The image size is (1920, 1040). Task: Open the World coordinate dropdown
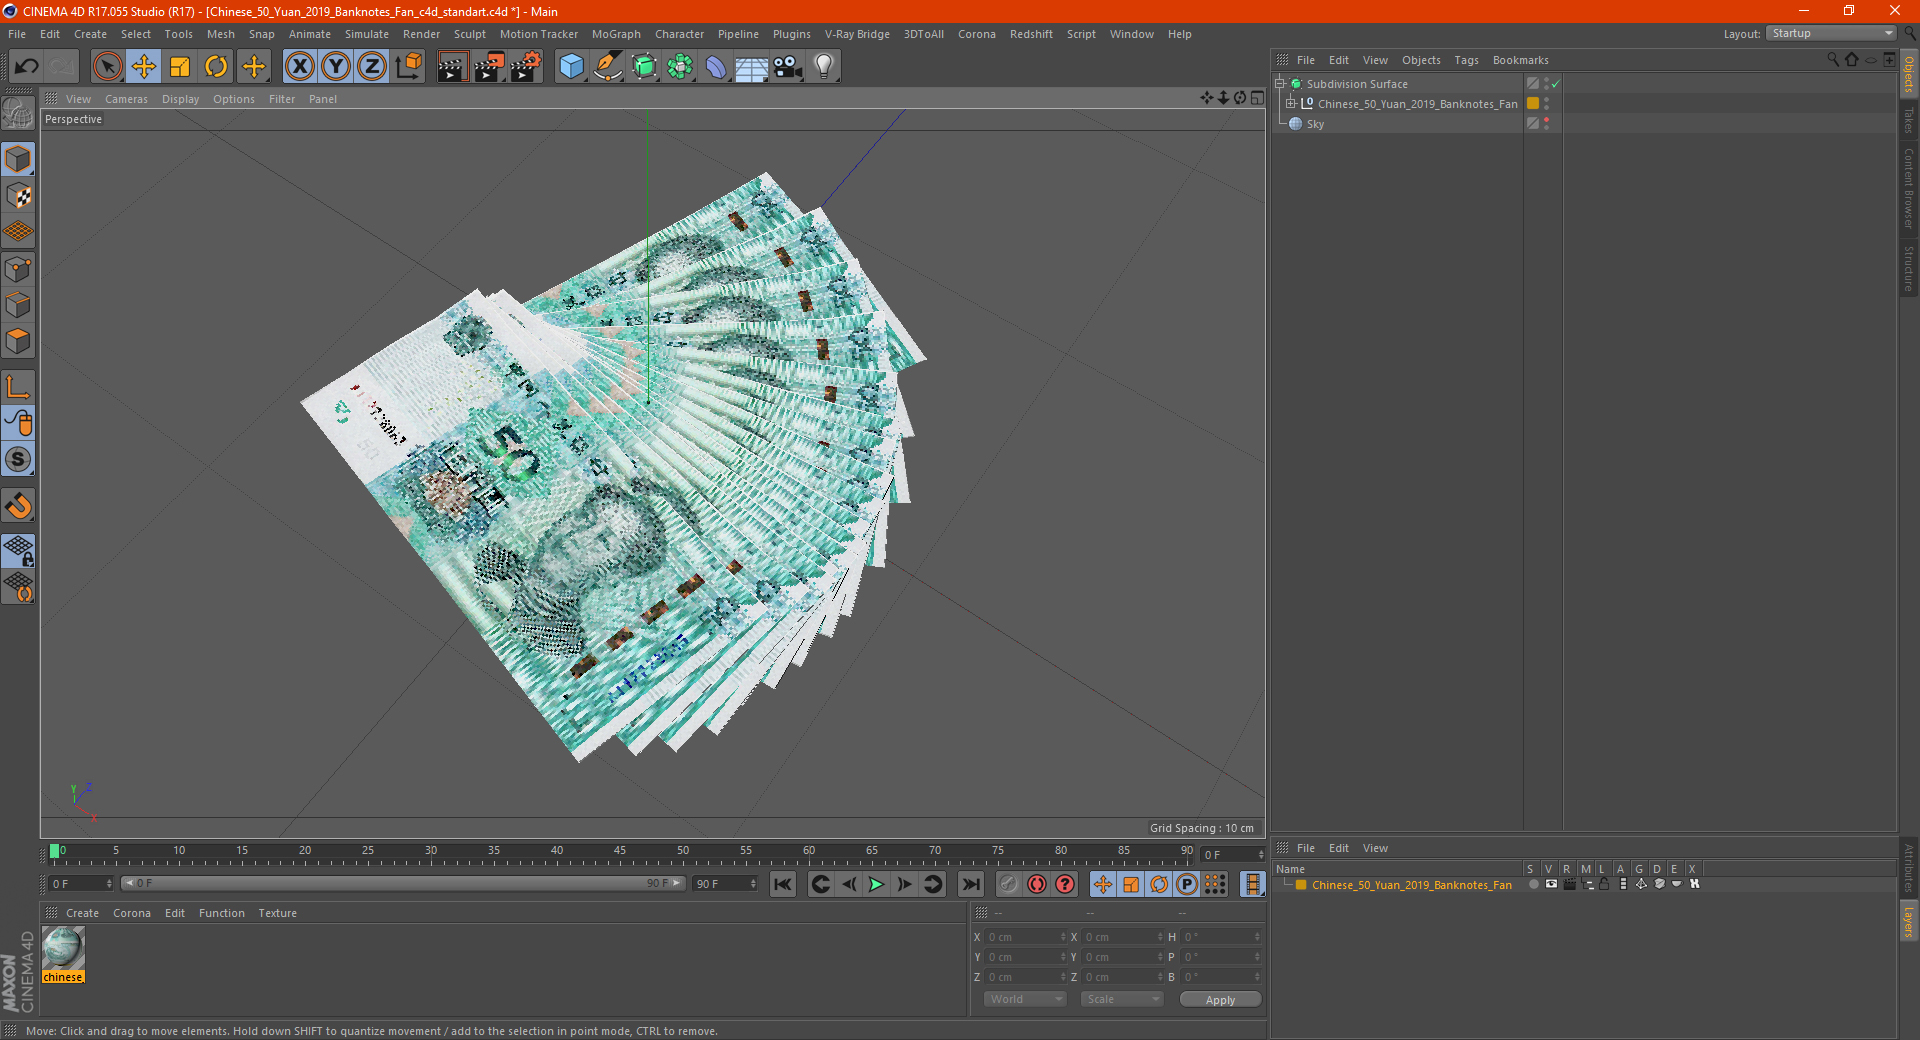point(1025,999)
